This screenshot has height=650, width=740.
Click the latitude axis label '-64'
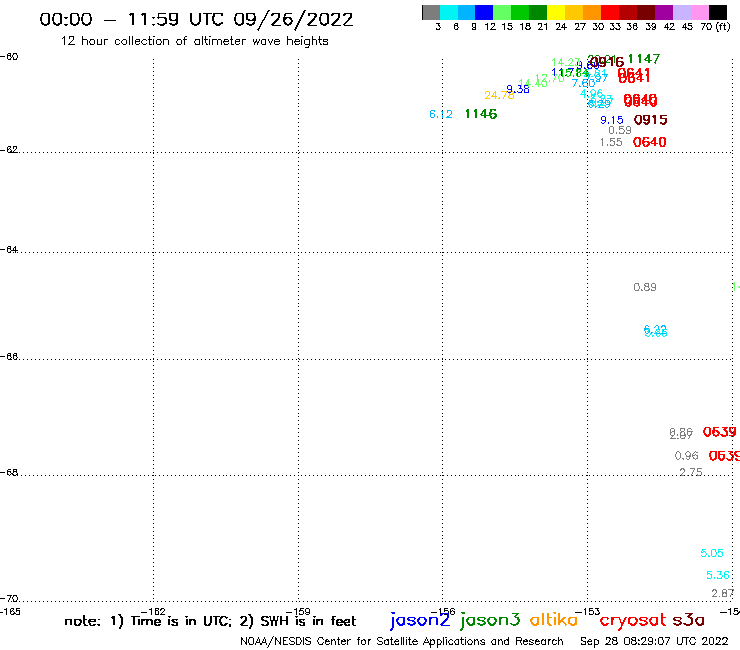click(x=9, y=250)
